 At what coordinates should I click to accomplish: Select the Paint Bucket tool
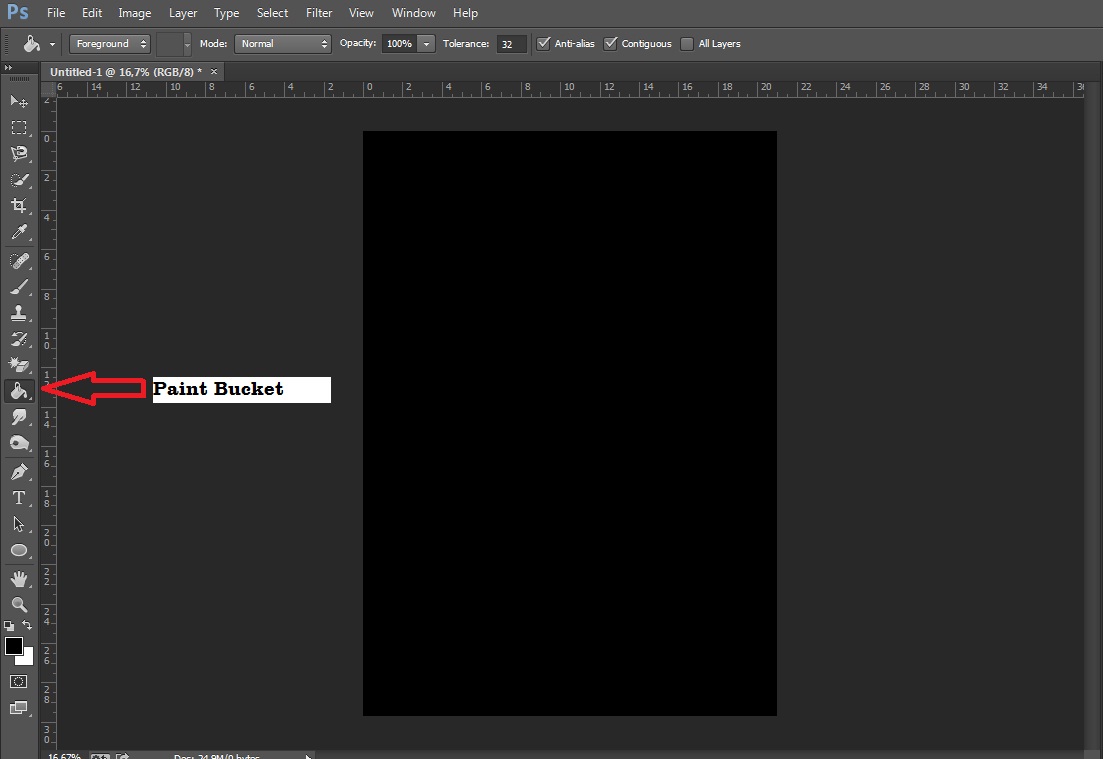[x=18, y=391]
